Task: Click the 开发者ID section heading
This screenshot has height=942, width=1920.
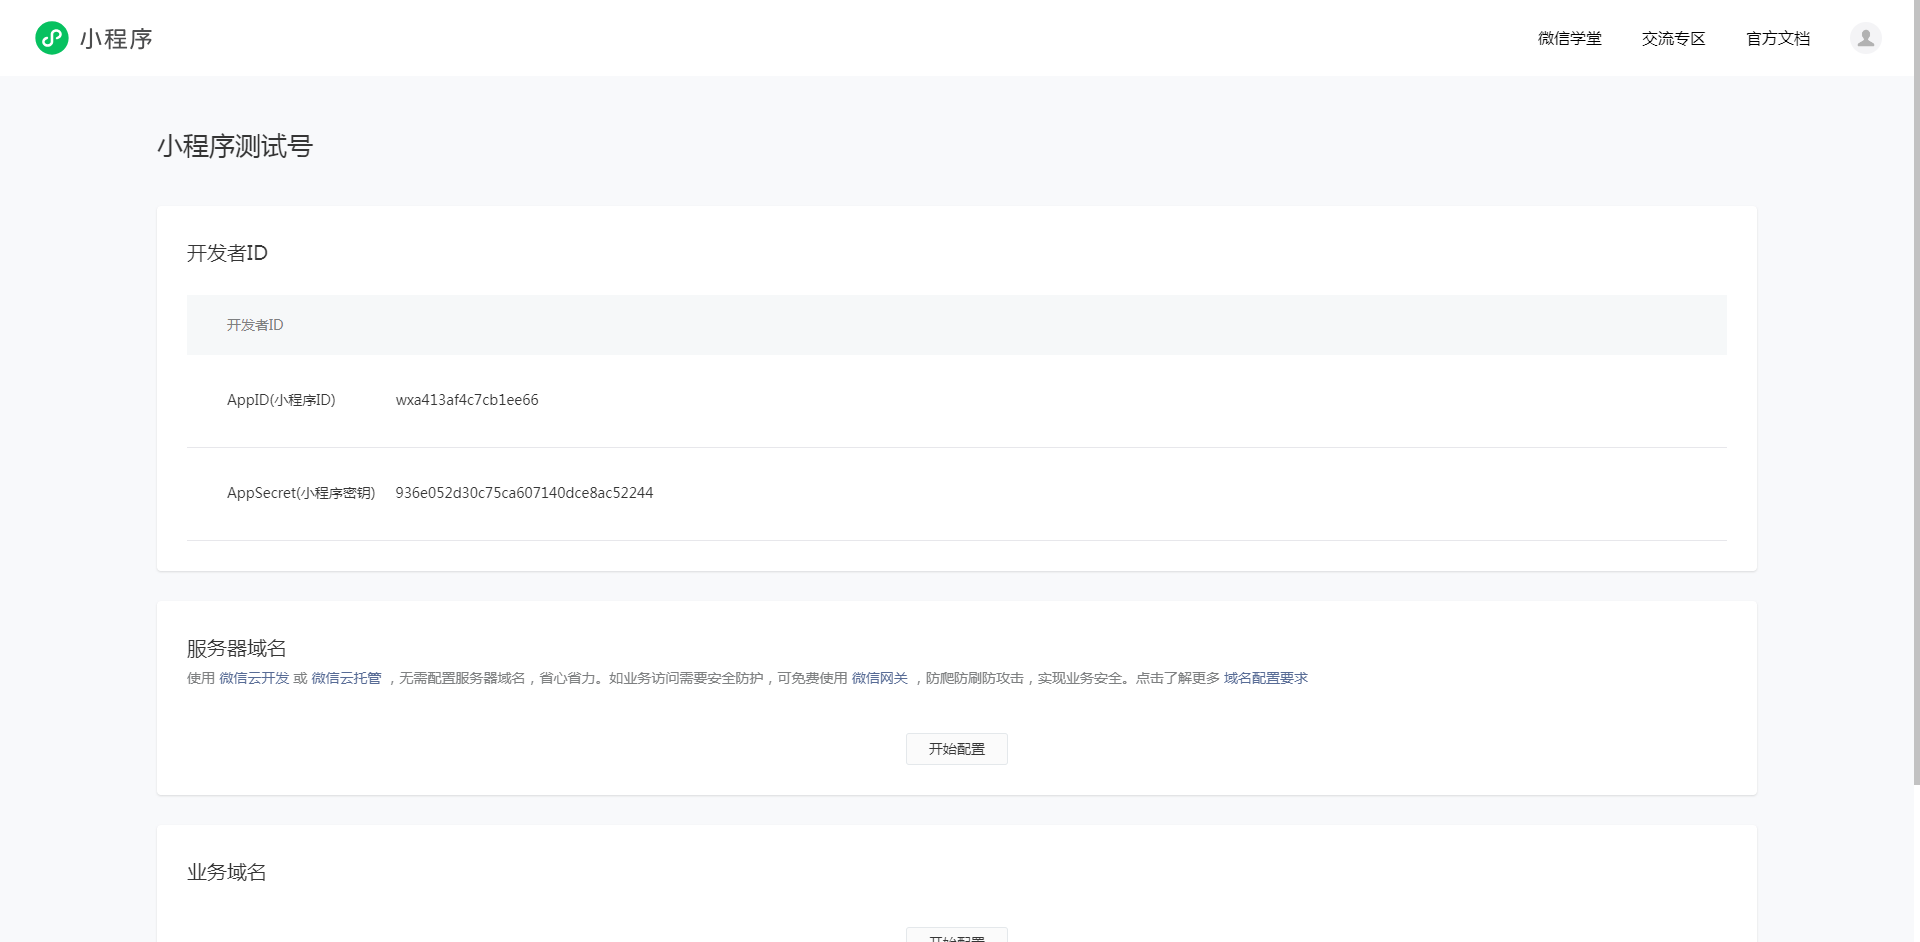Action: tap(227, 253)
